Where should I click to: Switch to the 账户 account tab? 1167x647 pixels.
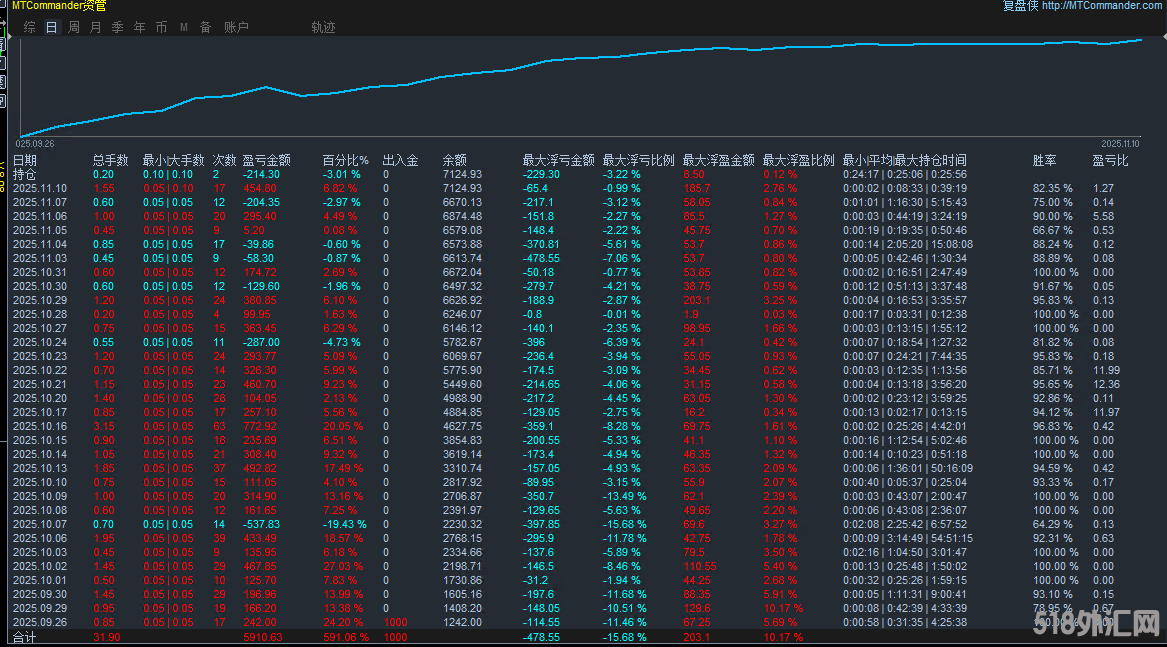pyautogui.click(x=237, y=27)
